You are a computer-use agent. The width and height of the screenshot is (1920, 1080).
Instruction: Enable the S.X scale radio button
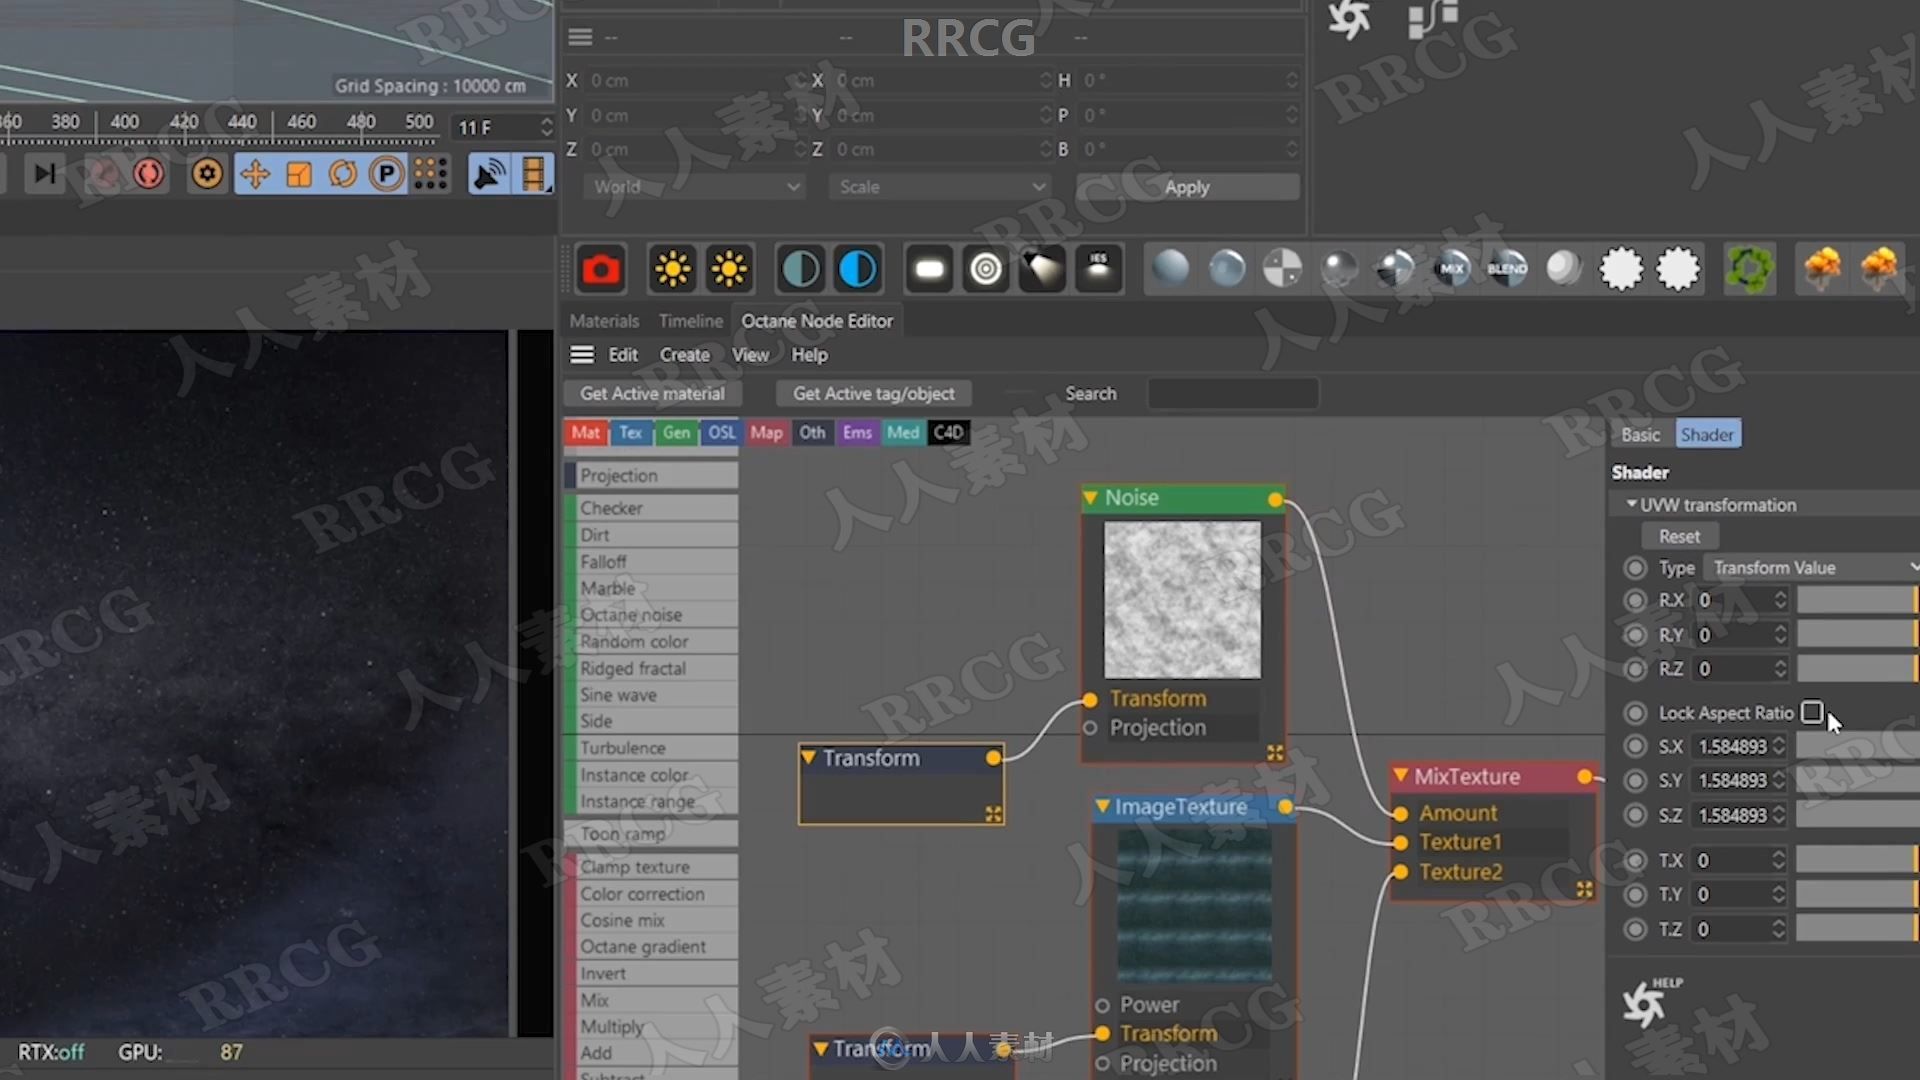coord(1634,746)
